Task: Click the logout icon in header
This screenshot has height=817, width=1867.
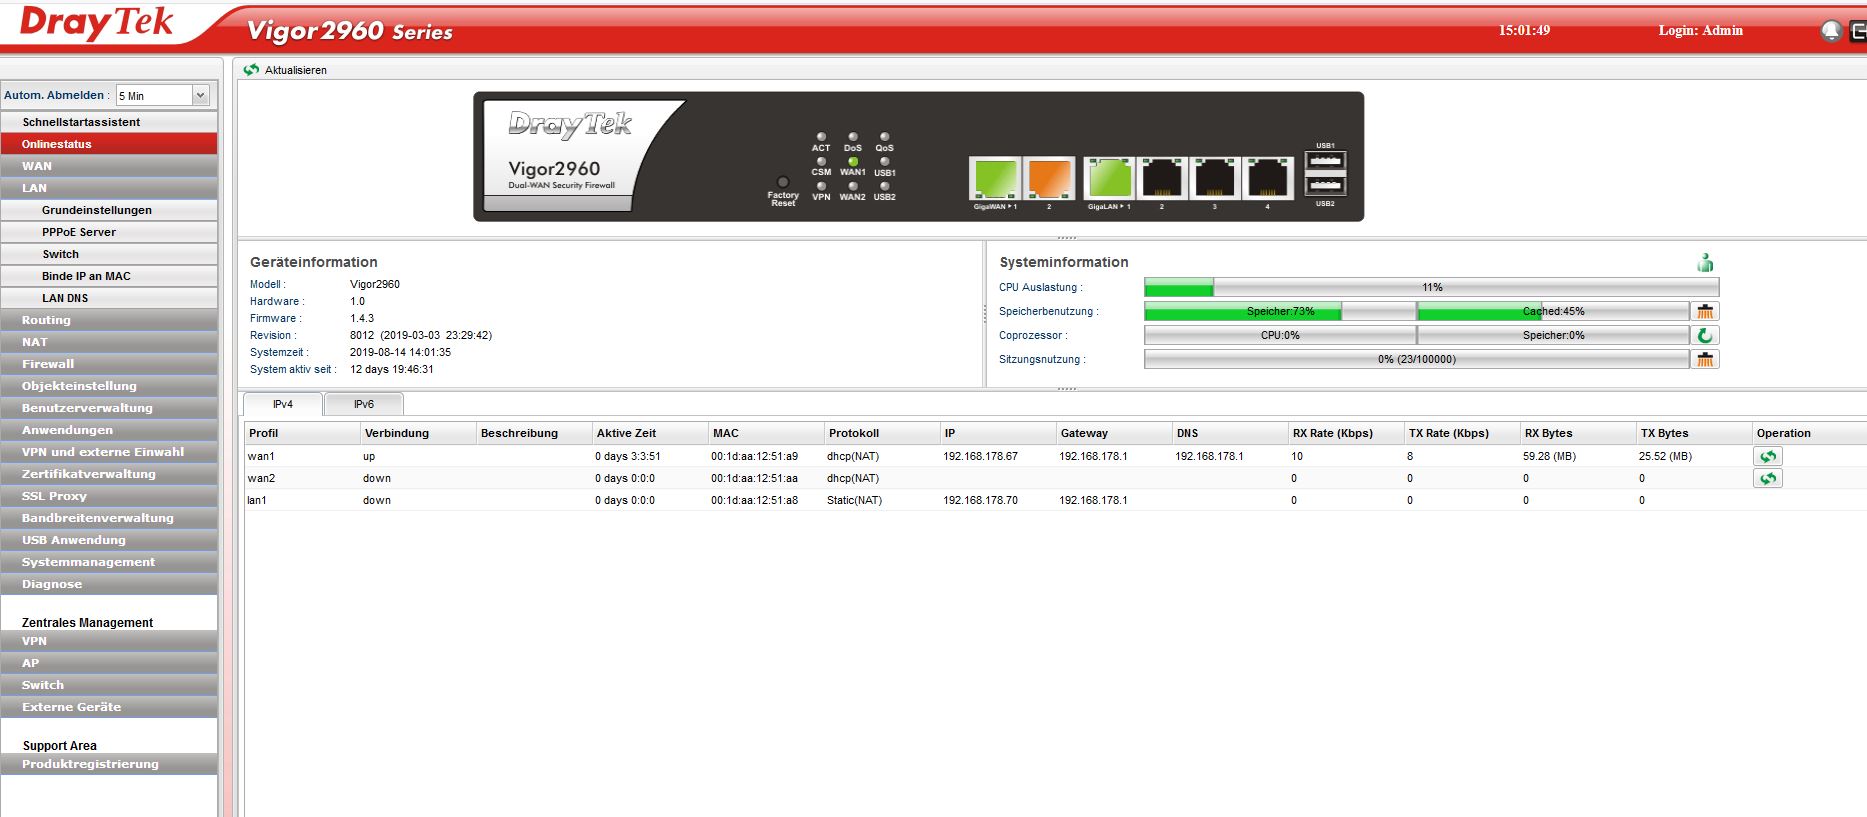Action: click(1857, 31)
